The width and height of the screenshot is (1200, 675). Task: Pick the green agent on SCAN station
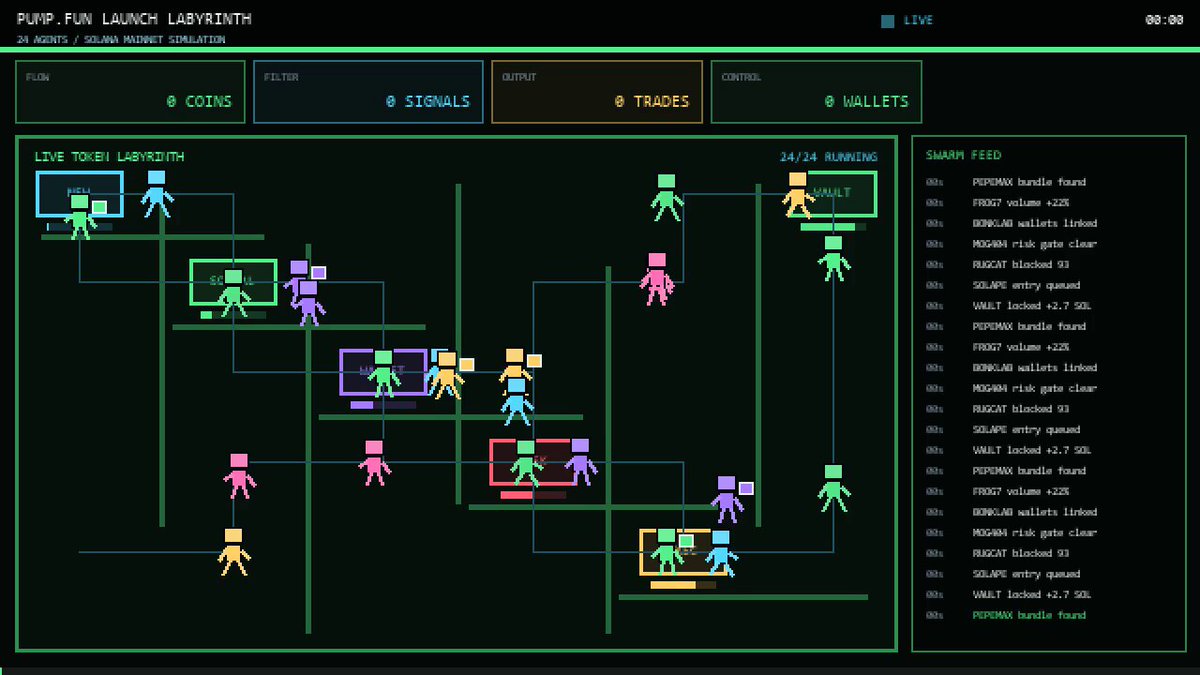tap(233, 293)
